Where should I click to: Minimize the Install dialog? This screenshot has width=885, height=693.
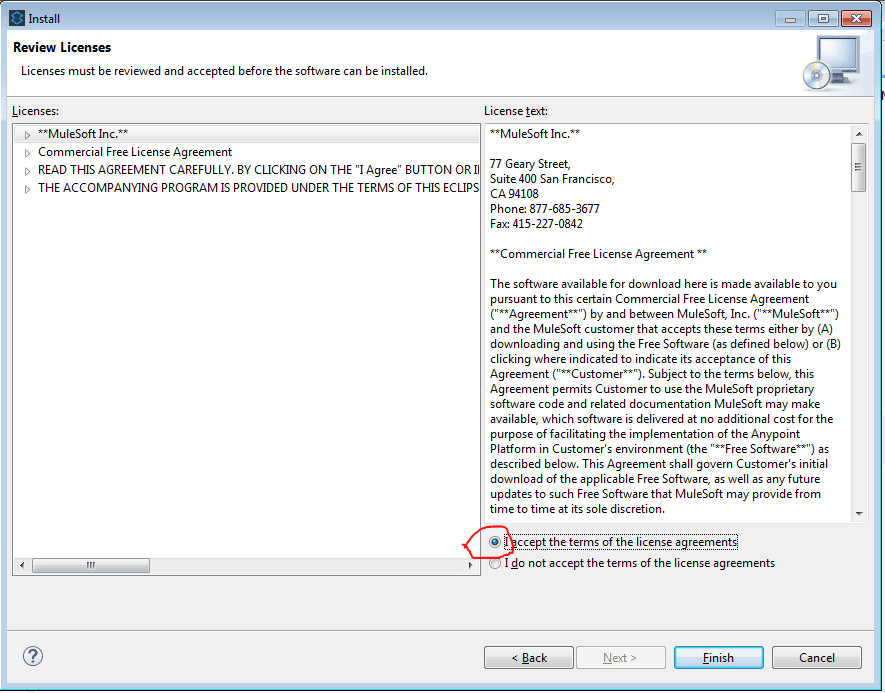[x=790, y=19]
